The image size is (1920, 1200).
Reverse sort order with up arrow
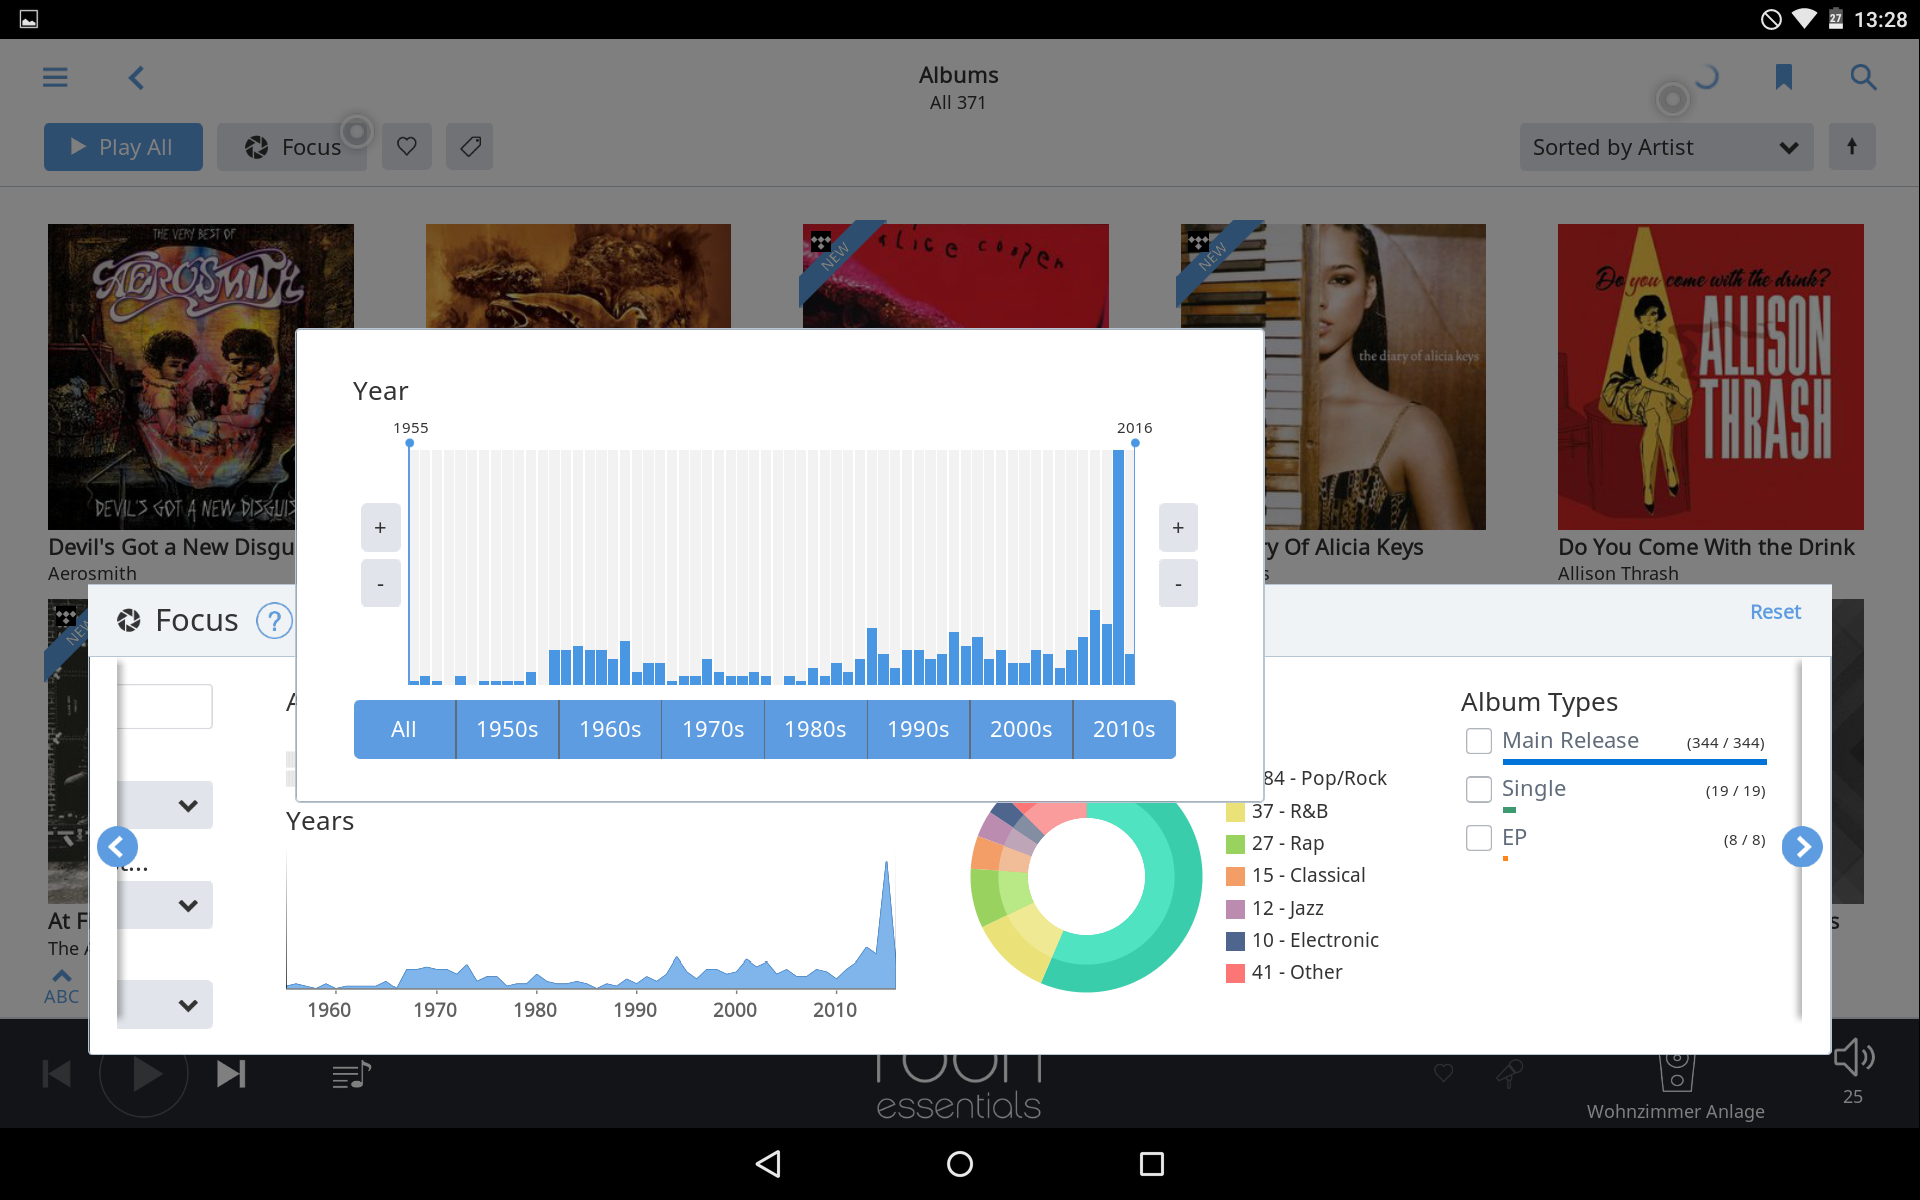click(1852, 147)
